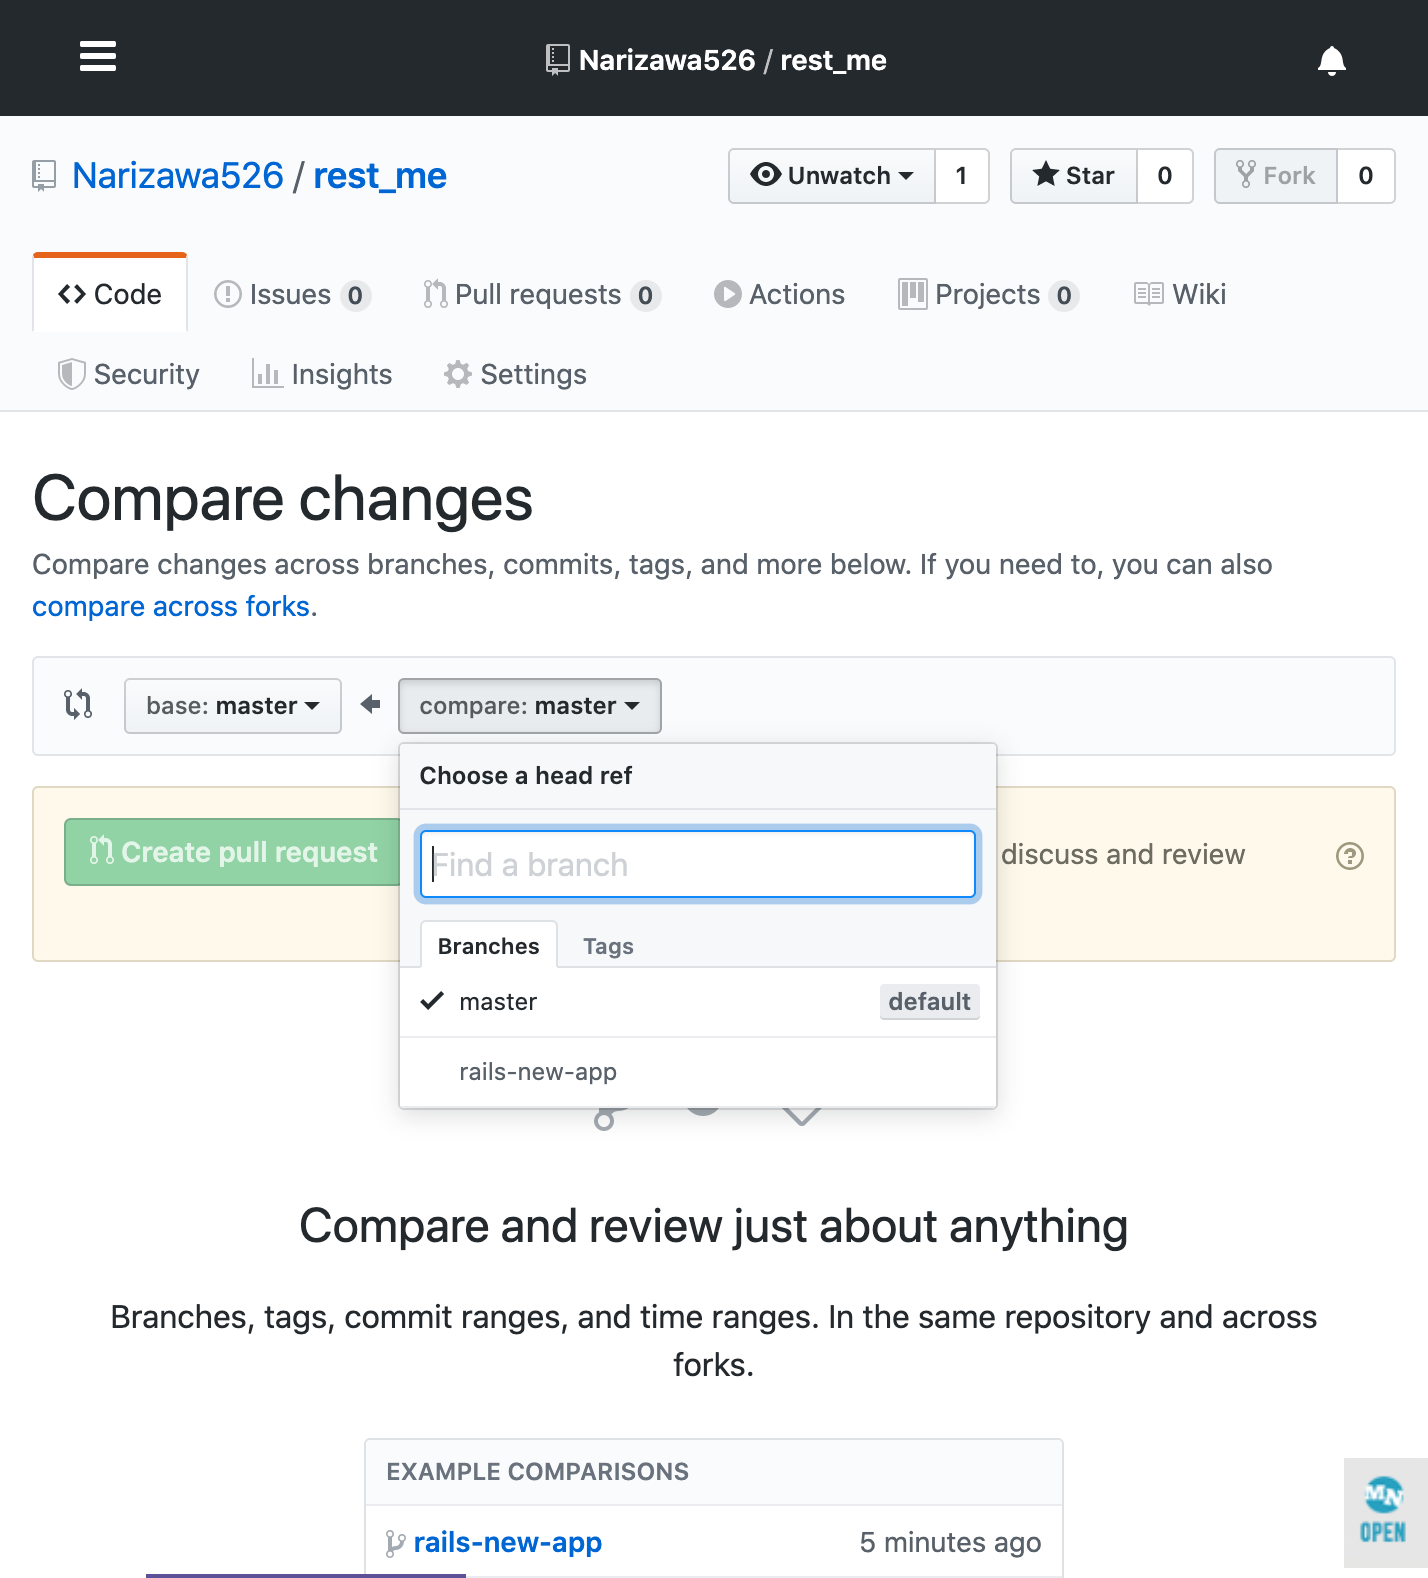Image resolution: width=1428 pixels, height=1578 pixels.
Task: Click the repository book icon beside the Narizawa526 link
Action: (x=44, y=176)
